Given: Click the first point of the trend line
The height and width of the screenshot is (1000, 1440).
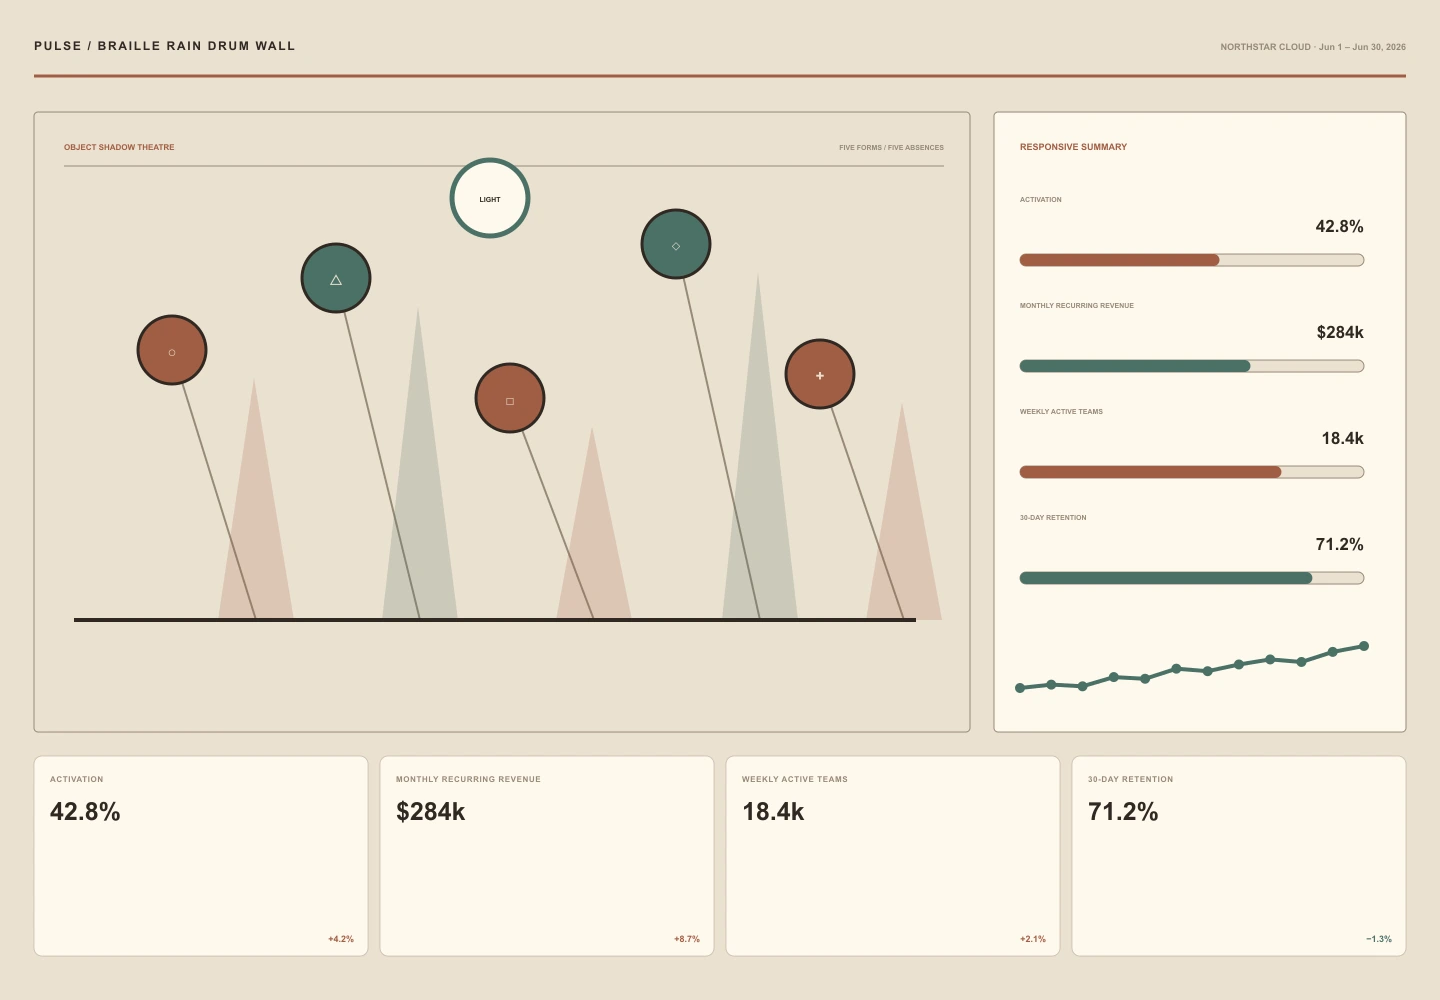Looking at the screenshot, I should pyautogui.click(x=1020, y=688).
